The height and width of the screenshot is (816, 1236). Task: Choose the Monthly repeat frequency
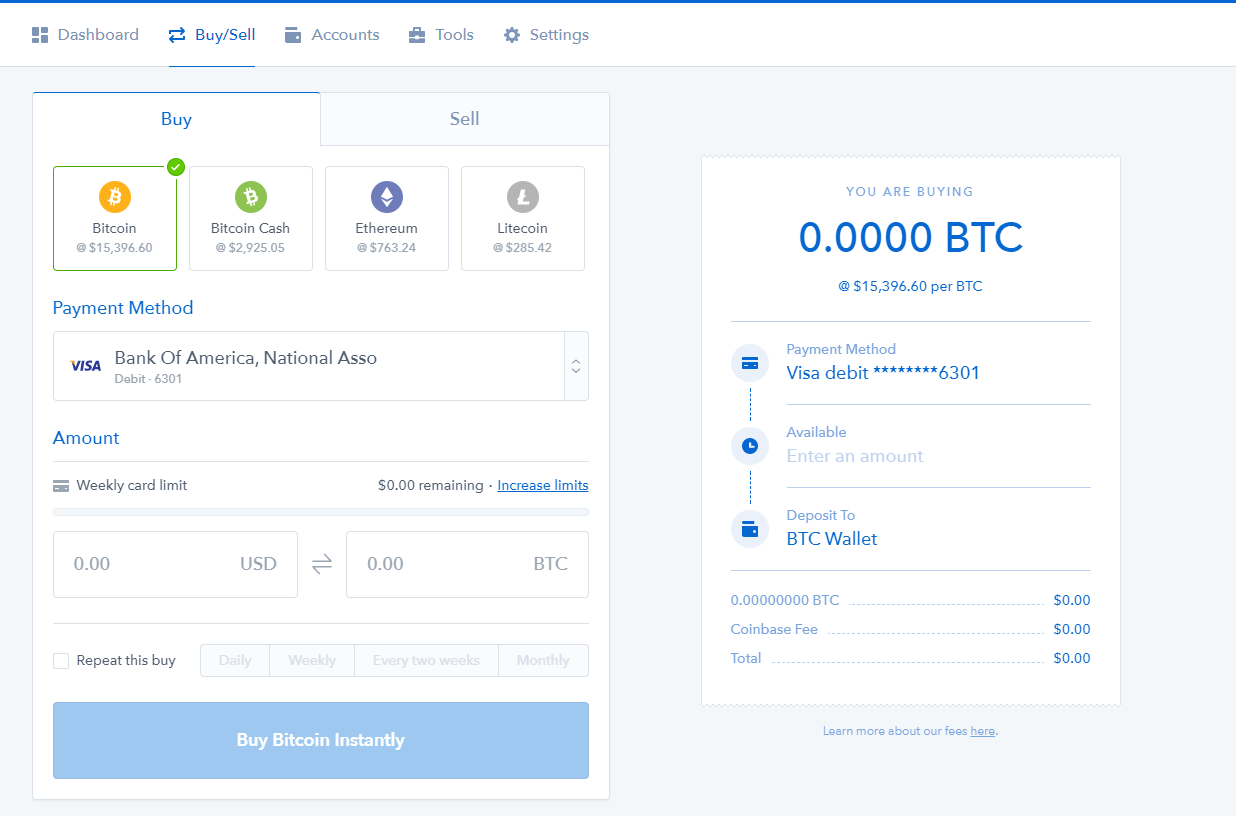(x=543, y=661)
